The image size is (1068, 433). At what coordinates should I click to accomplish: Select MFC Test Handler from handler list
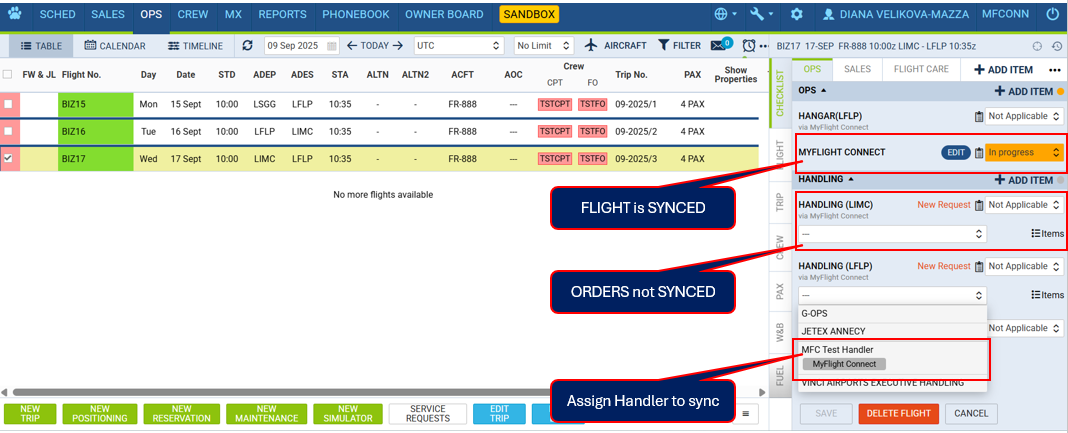(x=837, y=349)
